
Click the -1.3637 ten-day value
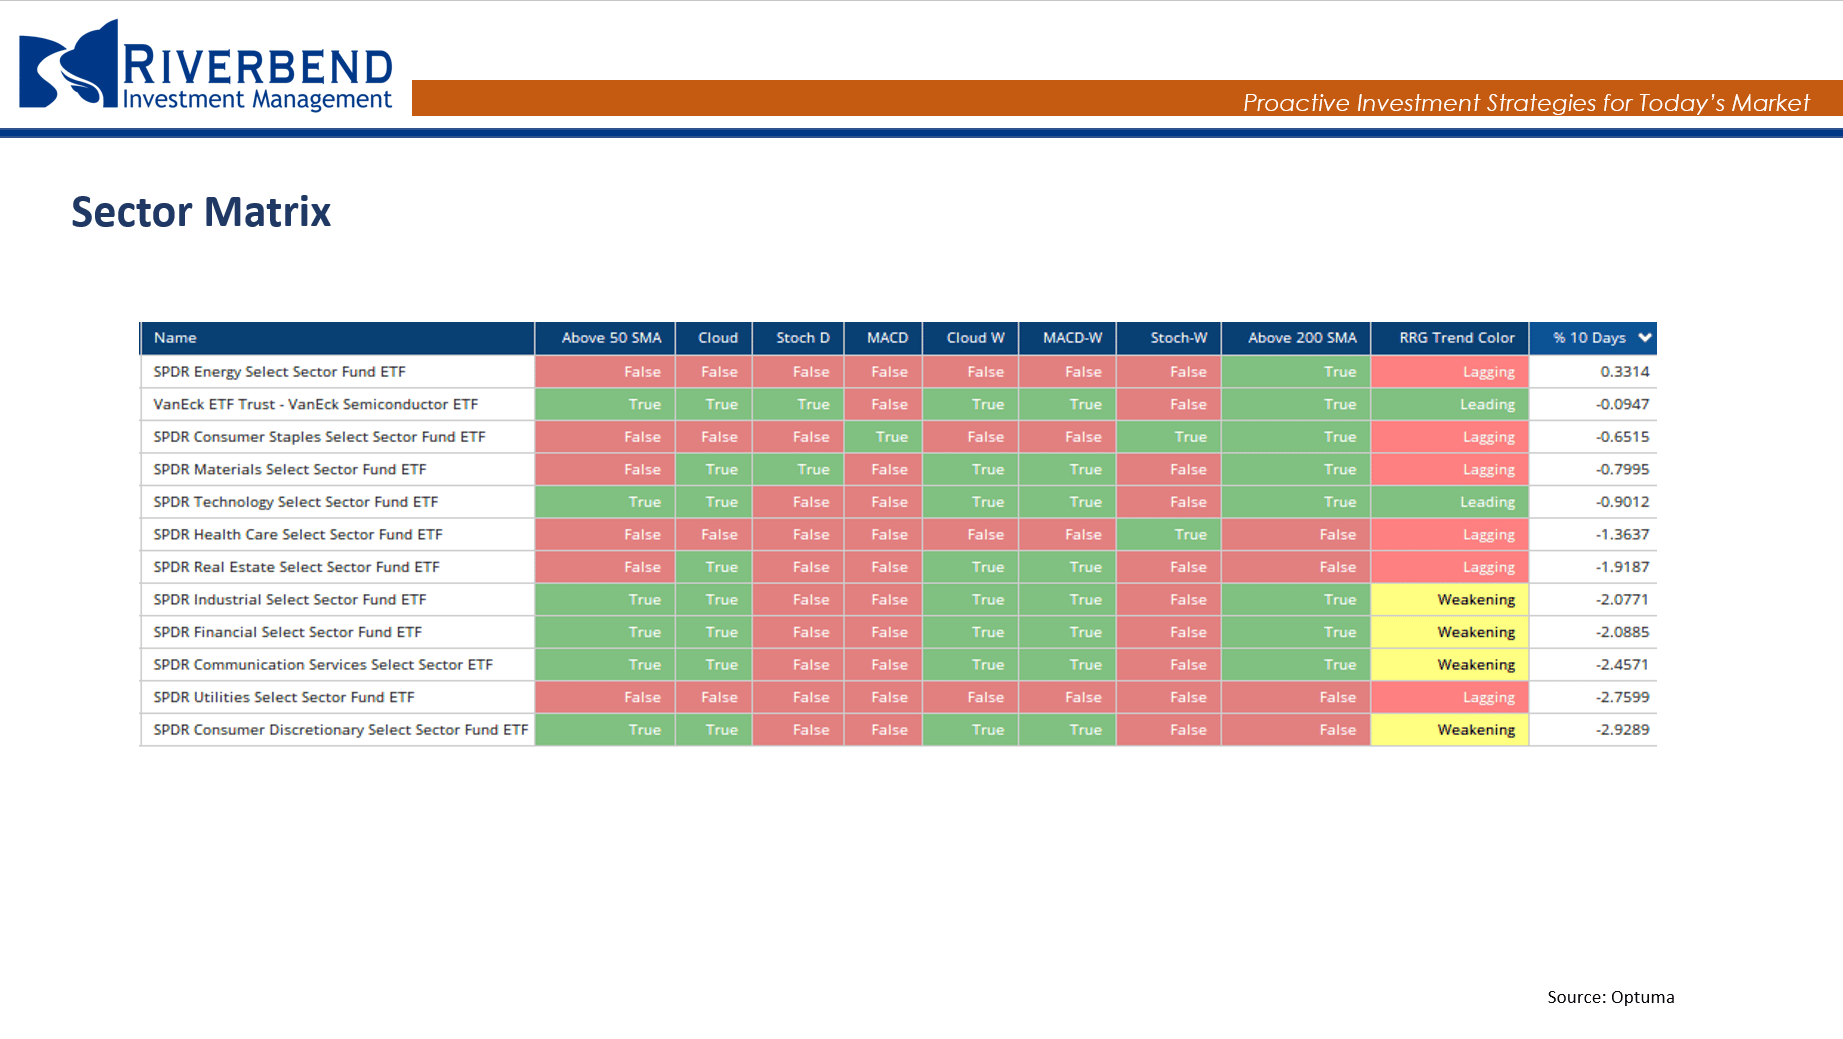click(x=1593, y=534)
